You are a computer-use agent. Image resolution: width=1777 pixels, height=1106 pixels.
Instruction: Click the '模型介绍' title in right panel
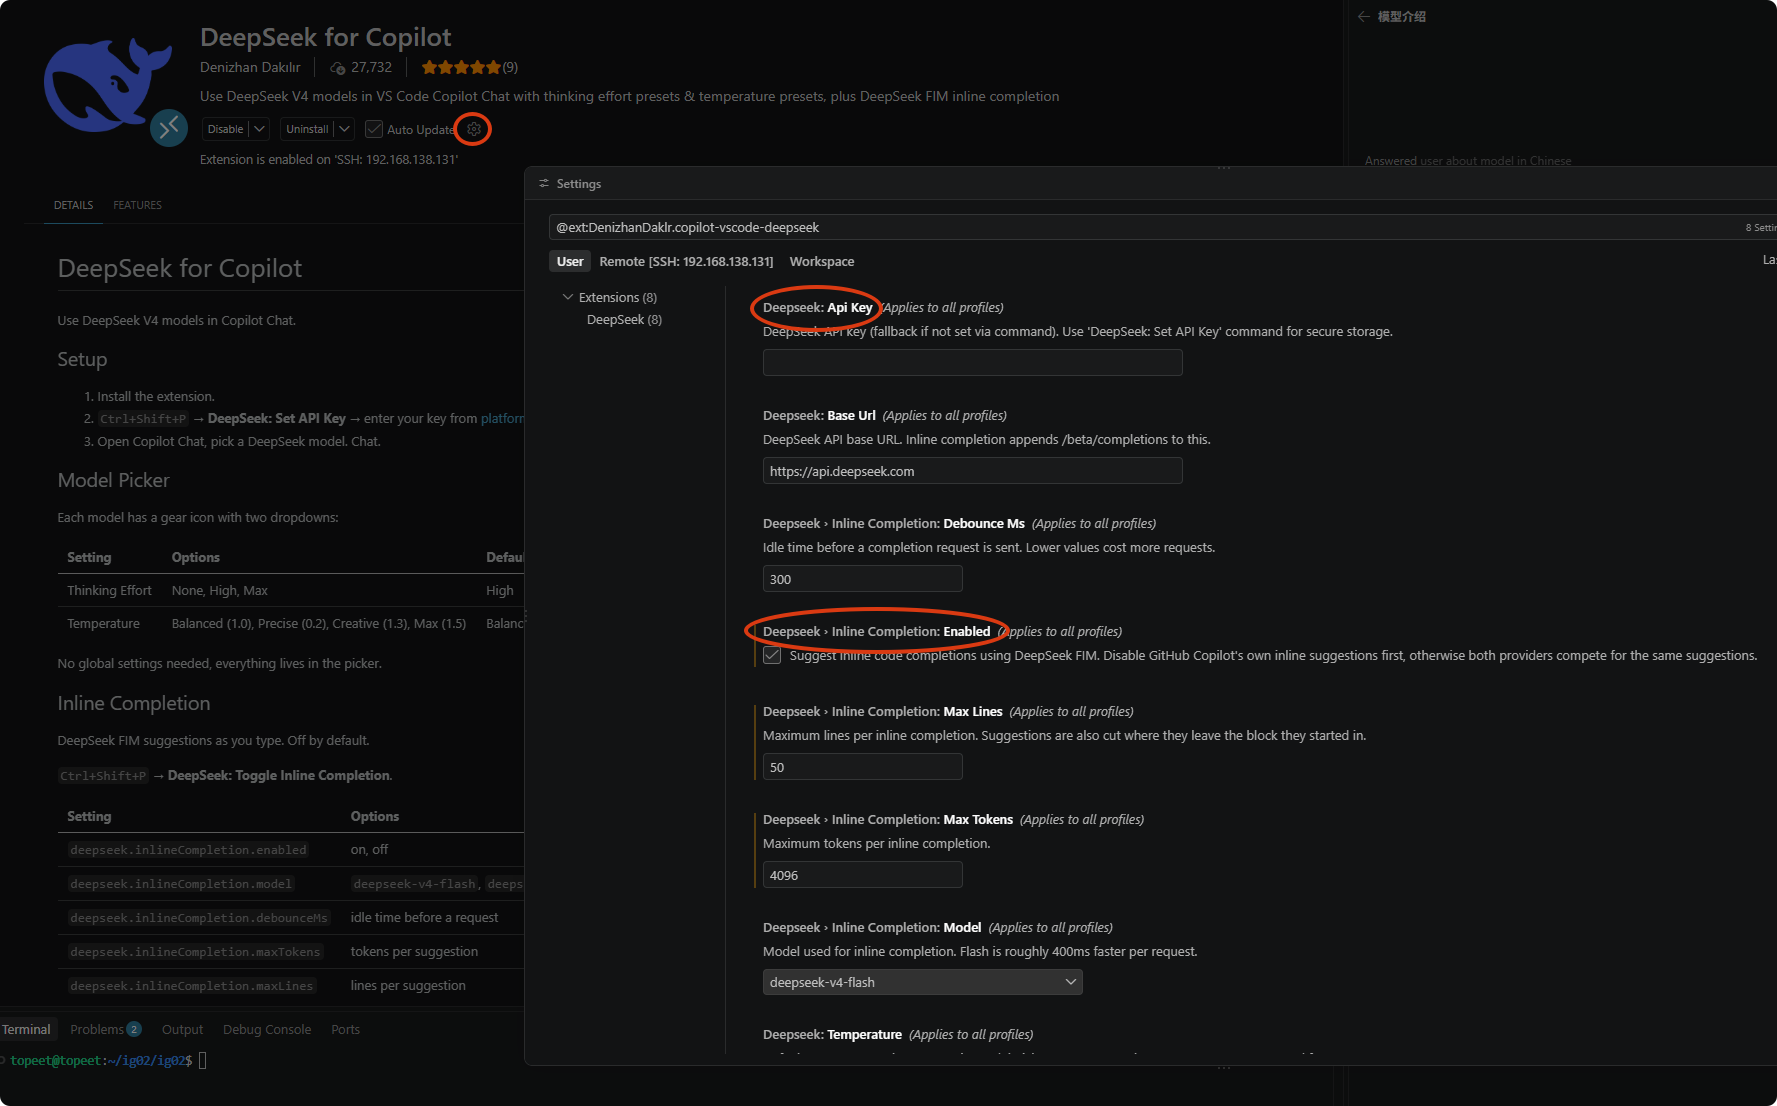[1402, 16]
